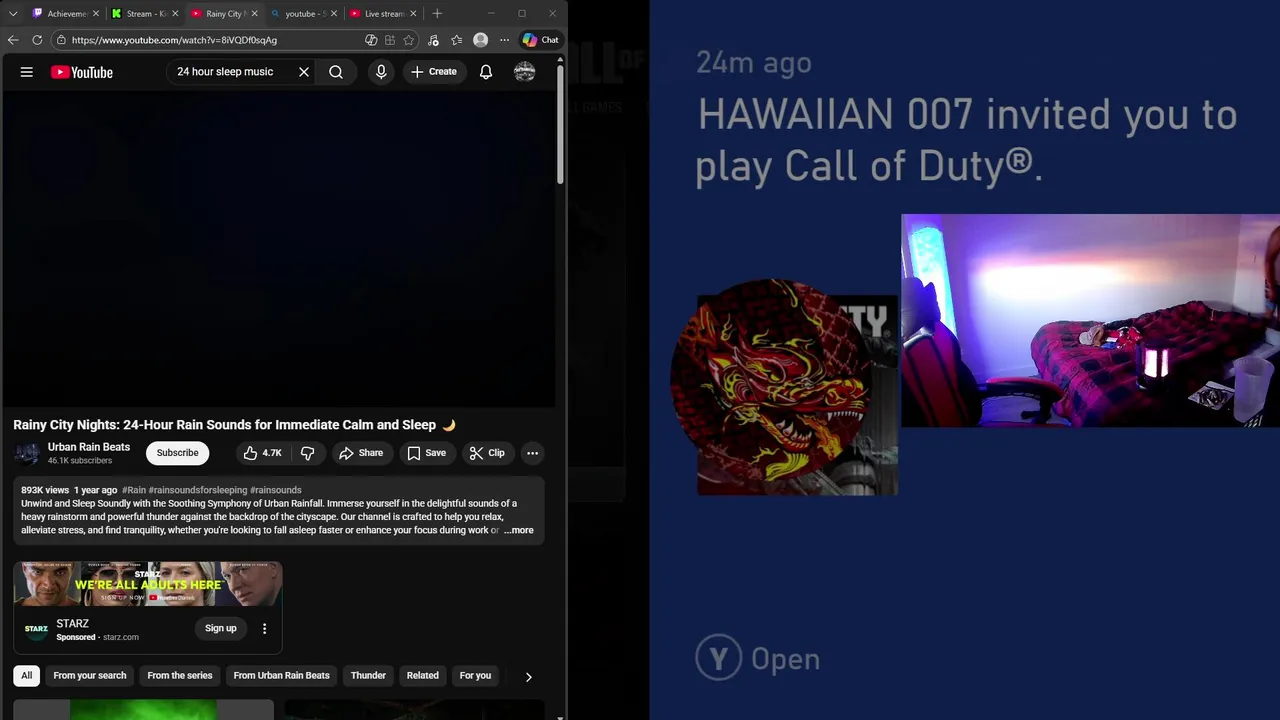
Task: Switch to the Live stream tab
Action: click(382, 14)
